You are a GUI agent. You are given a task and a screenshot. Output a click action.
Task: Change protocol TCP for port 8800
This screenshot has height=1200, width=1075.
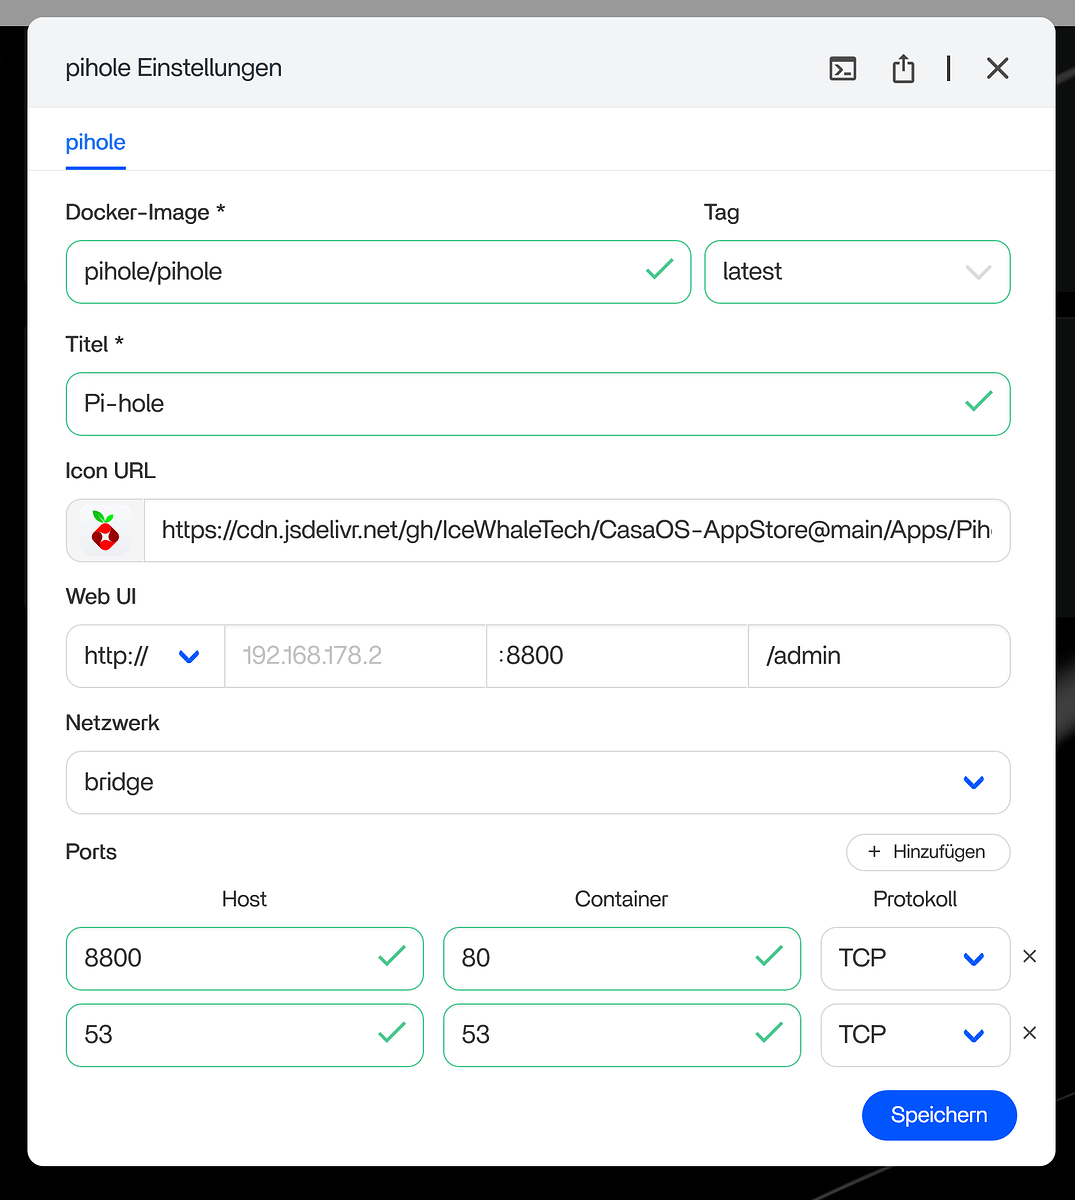click(914, 958)
